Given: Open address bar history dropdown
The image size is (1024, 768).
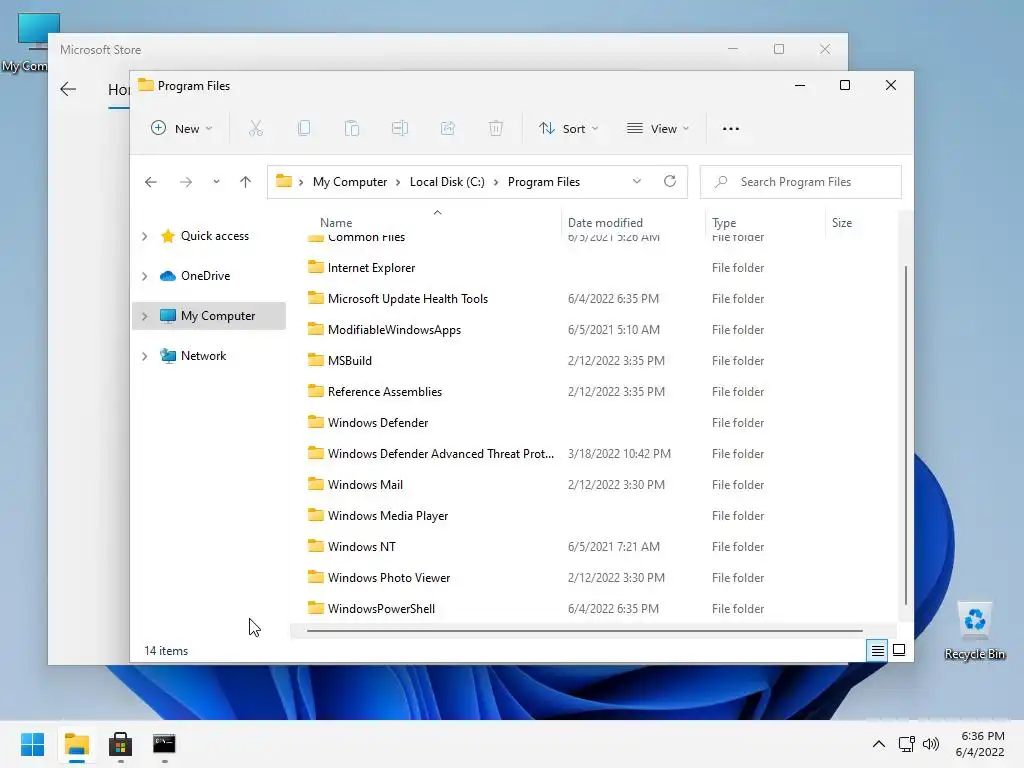Looking at the screenshot, I should (637, 182).
